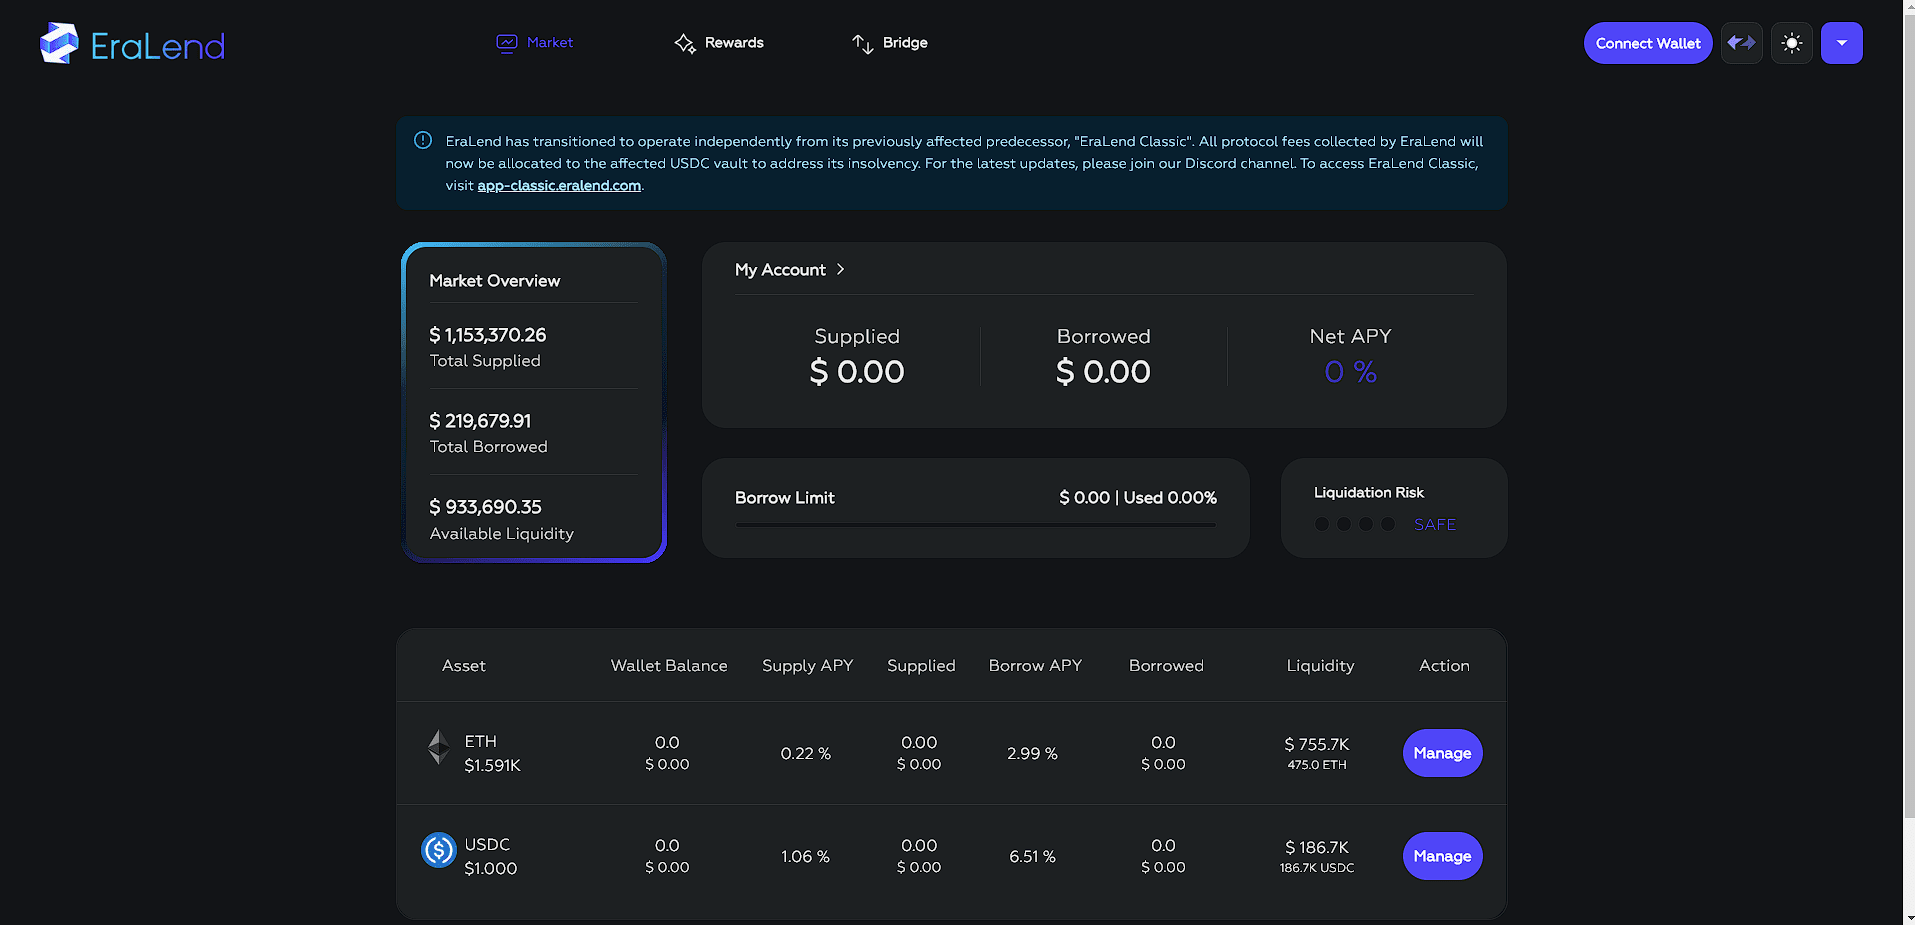1915x925 pixels.
Task: Toggle light theme with sun button
Action: pos(1791,43)
